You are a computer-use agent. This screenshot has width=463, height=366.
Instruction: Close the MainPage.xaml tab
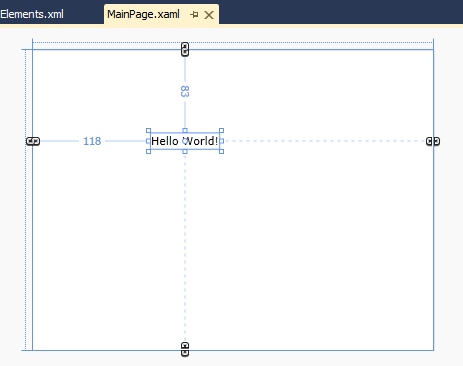tap(209, 15)
